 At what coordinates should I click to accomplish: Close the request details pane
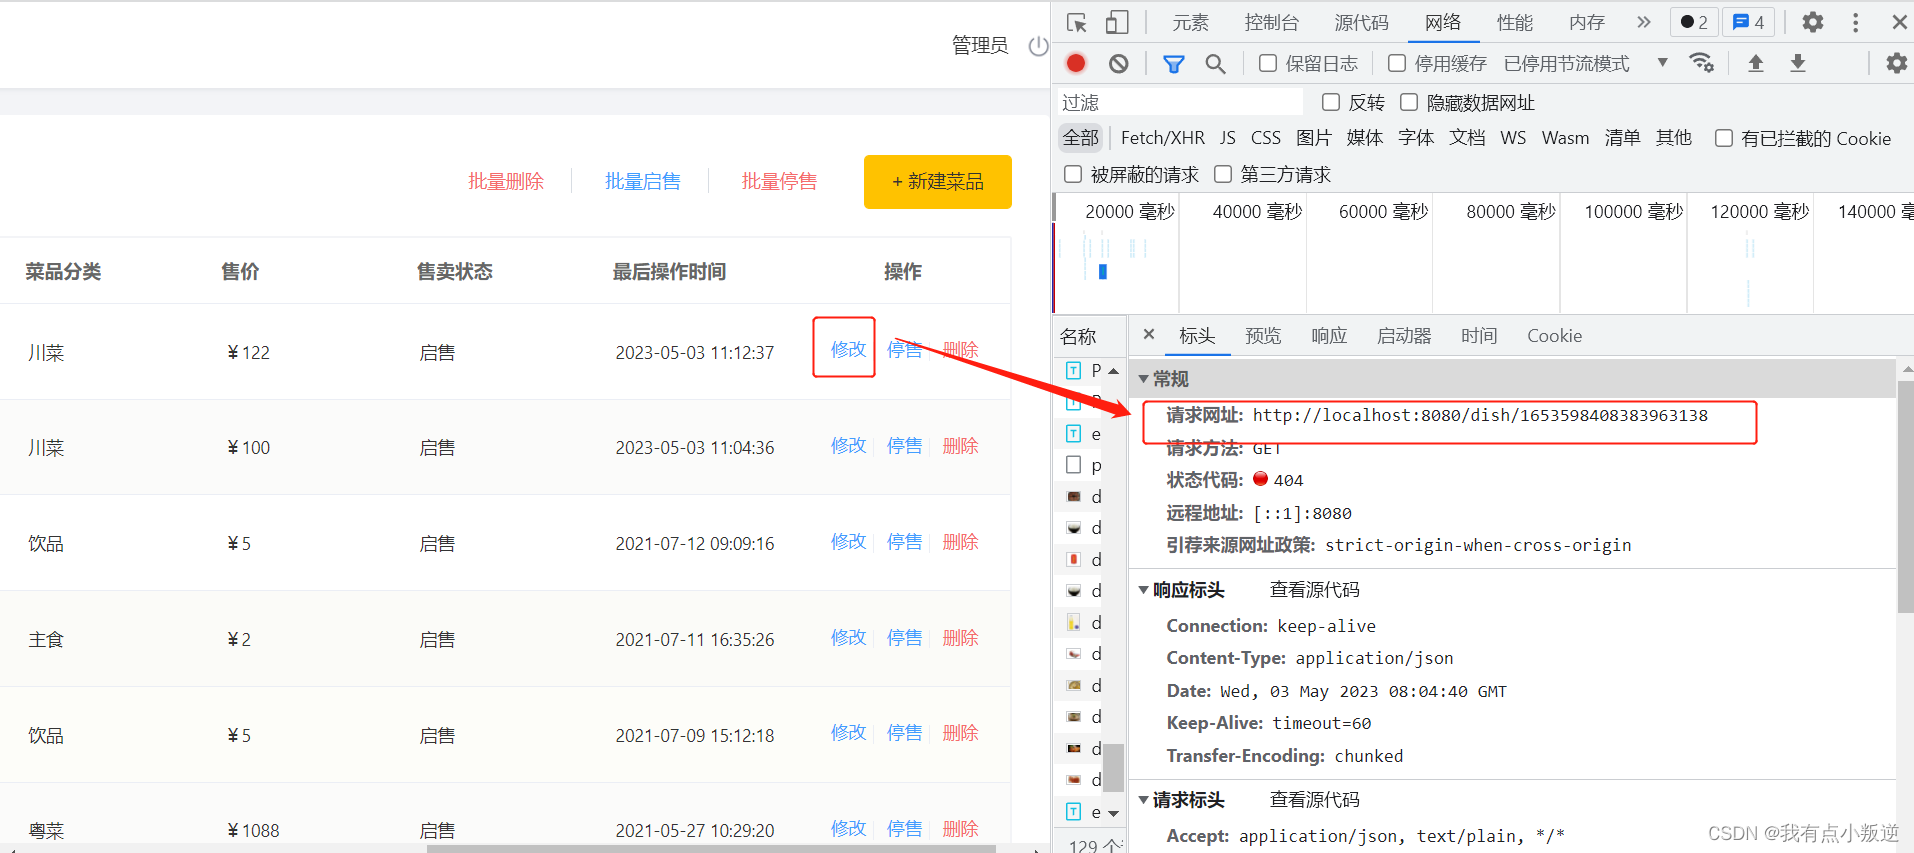point(1149,335)
